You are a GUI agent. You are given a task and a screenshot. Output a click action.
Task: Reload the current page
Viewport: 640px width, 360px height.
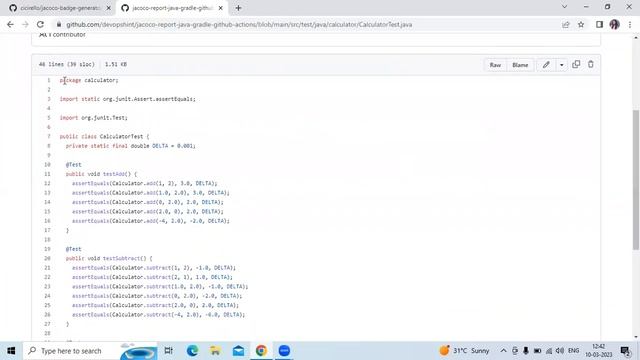click(x=40, y=24)
